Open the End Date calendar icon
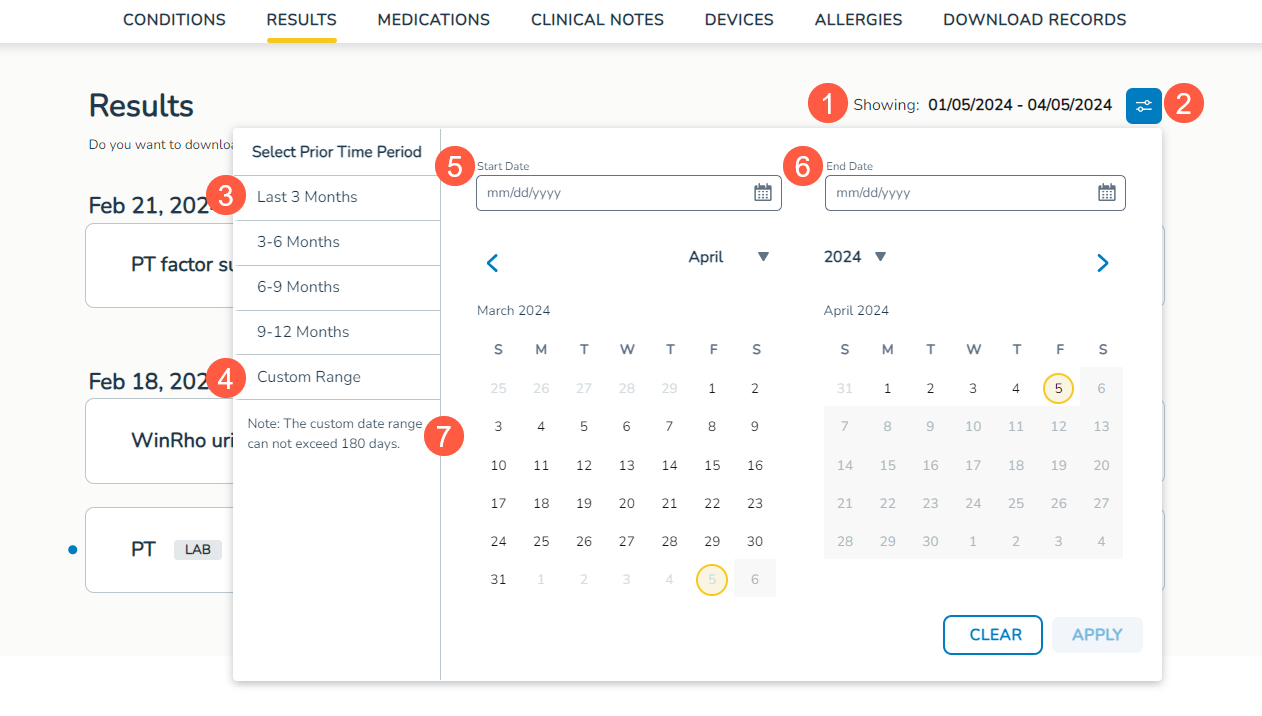The width and height of the screenshot is (1262, 716). coord(1106,193)
